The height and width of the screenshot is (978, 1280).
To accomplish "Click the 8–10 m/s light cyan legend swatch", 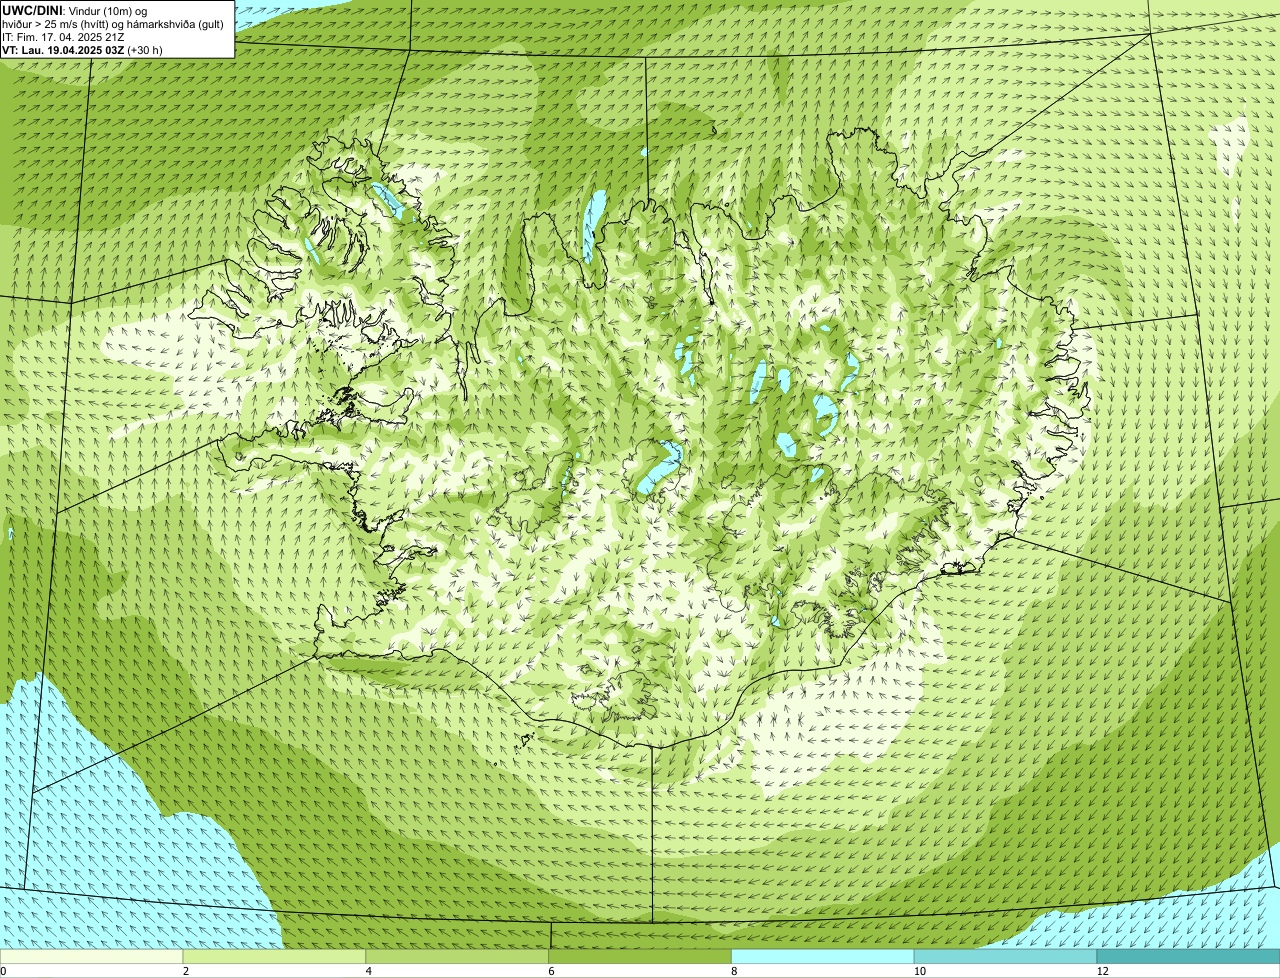I will 823,957.
